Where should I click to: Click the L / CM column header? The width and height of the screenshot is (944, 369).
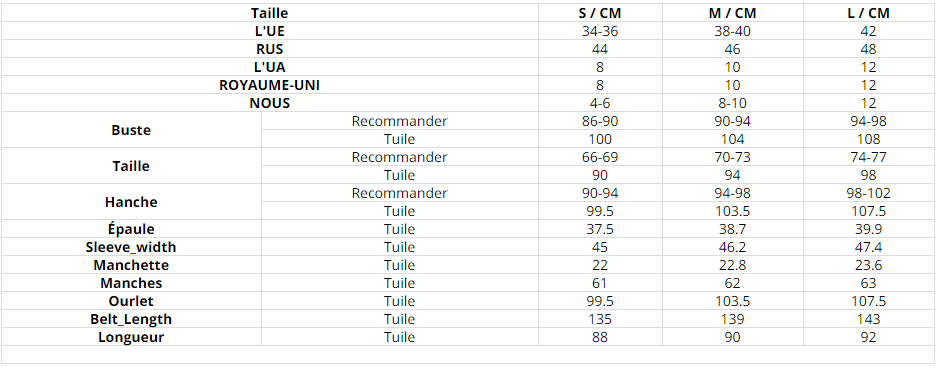(868, 13)
